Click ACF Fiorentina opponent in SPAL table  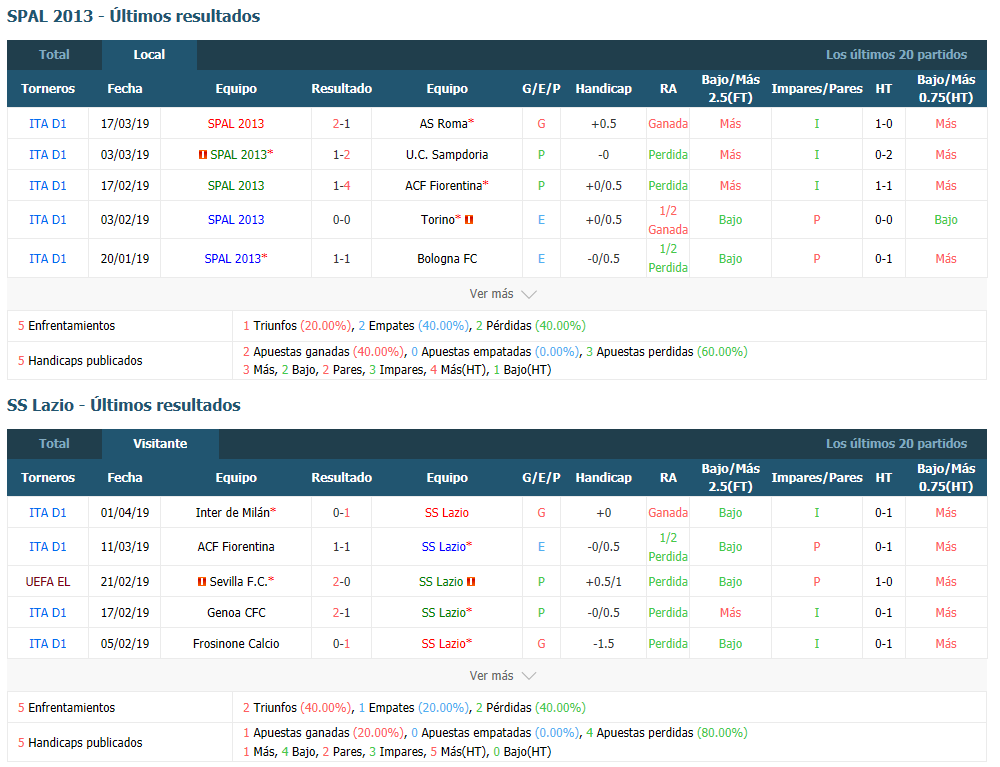[x=443, y=186]
